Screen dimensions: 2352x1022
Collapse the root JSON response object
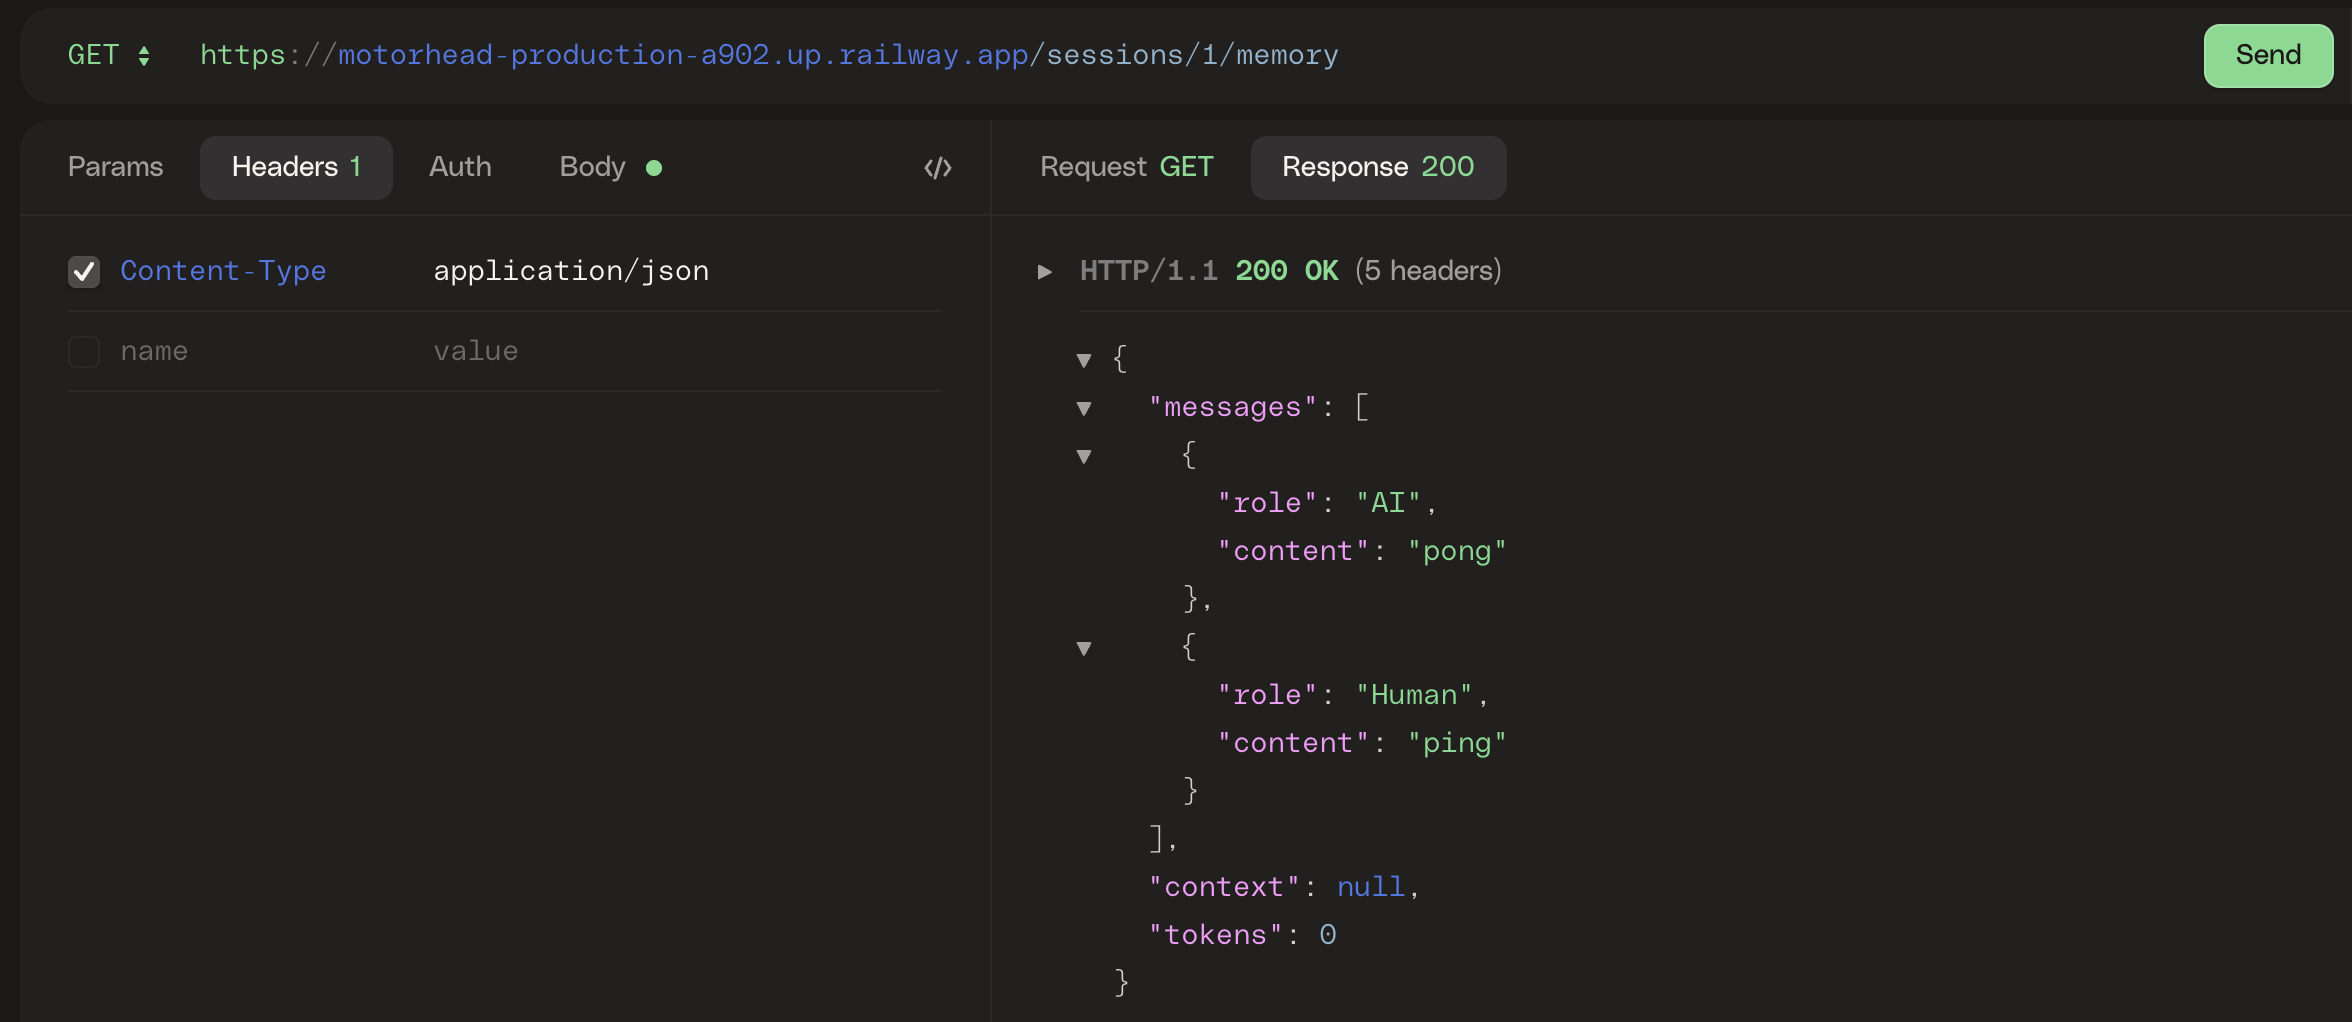point(1085,360)
